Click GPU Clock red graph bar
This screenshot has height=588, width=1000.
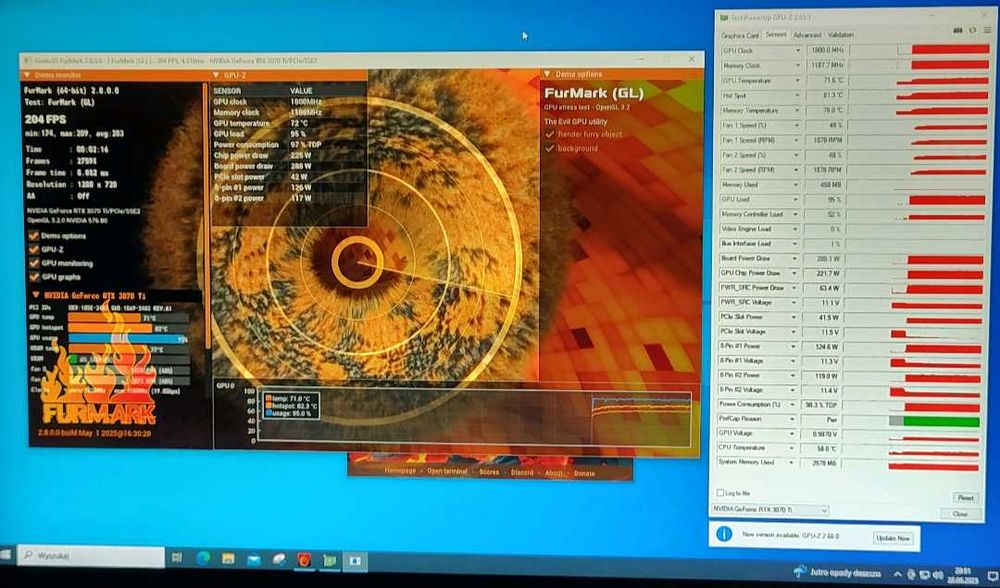click(x=950, y=49)
